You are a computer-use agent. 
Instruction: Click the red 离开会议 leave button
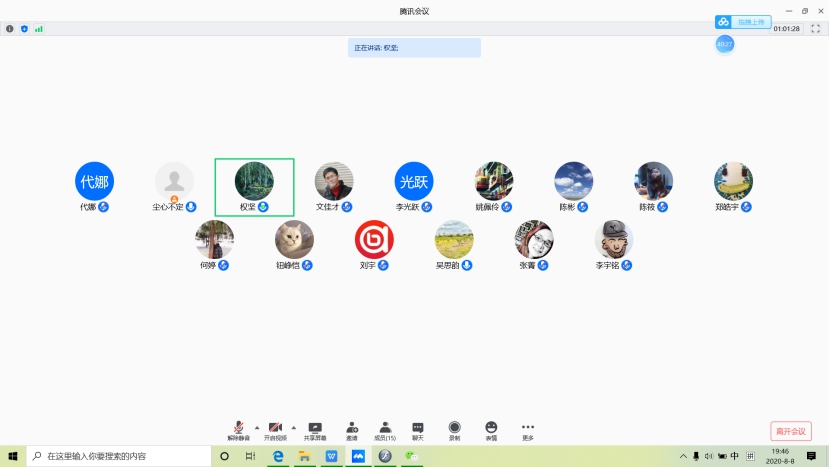[x=791, y=431]
